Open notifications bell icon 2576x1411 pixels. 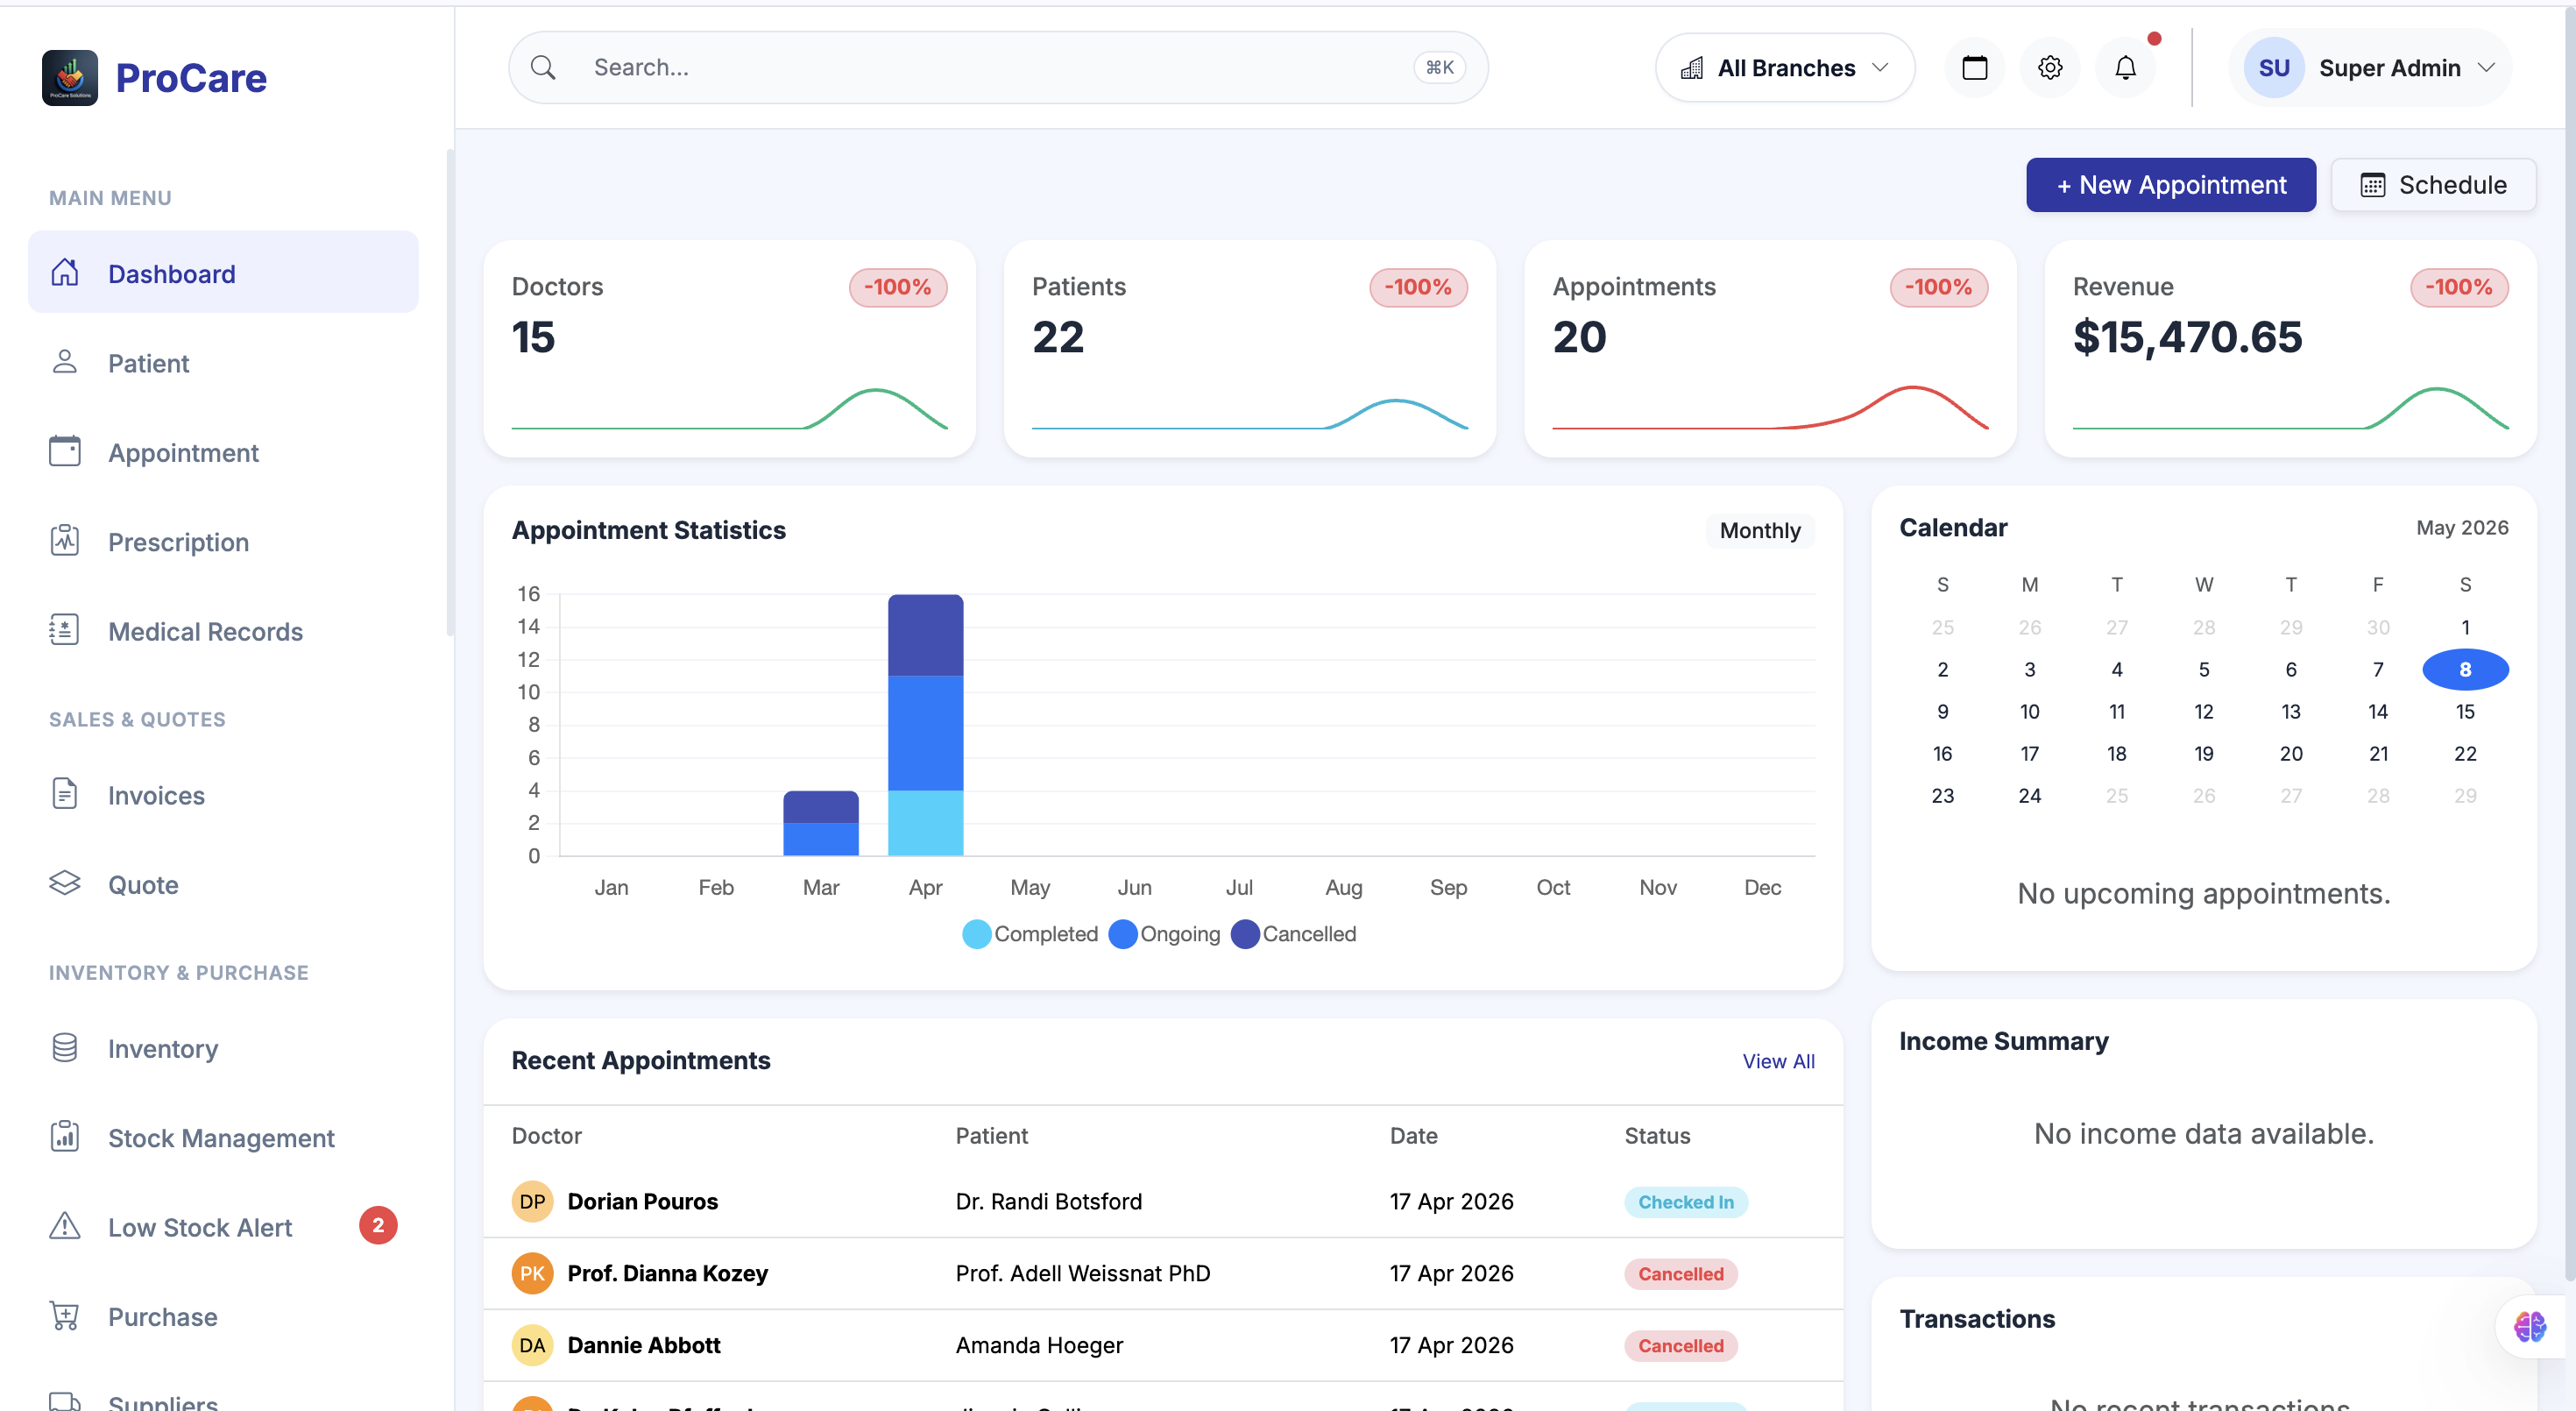point(2125,67)
